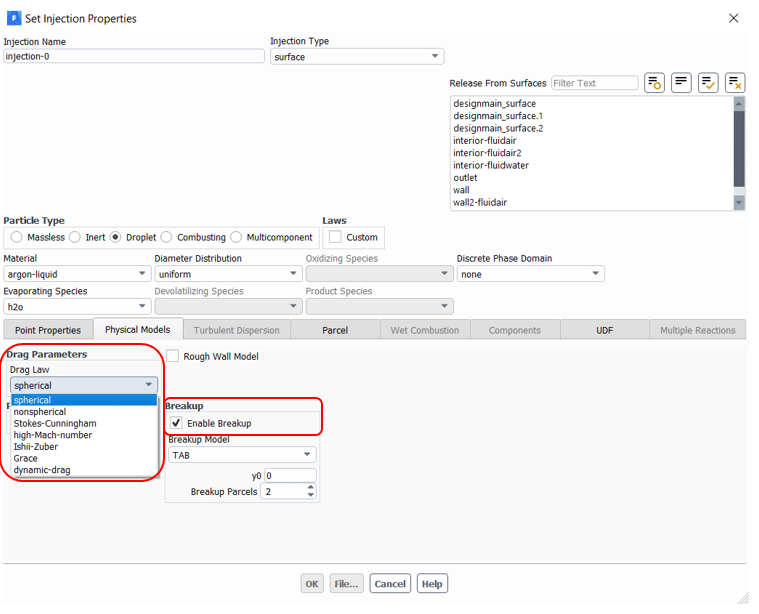759x614 pixels.
Task: Enable the Rough Wall Model checkbox
Action: pos(173,356)
